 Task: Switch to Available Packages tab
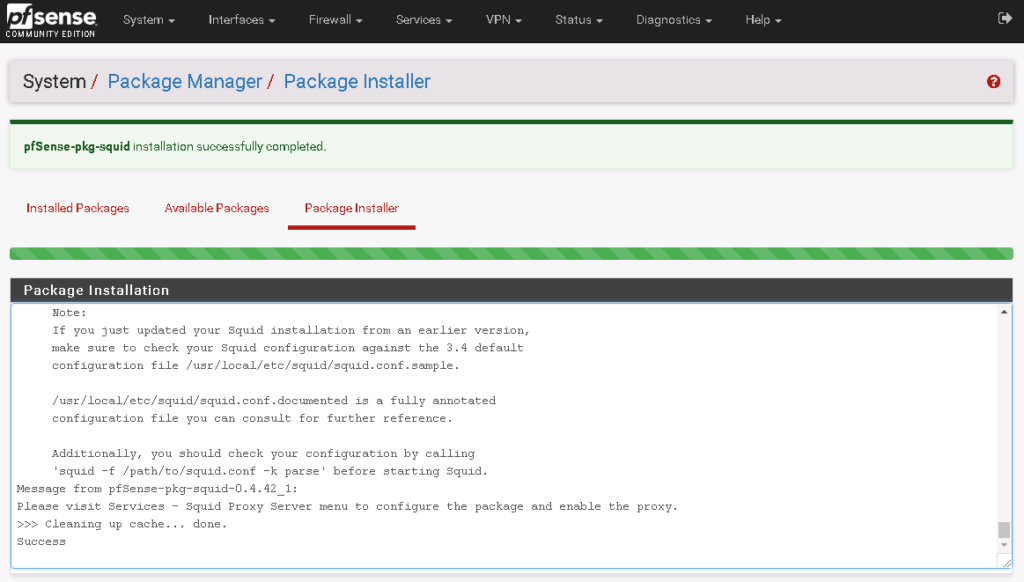point(217,208)
